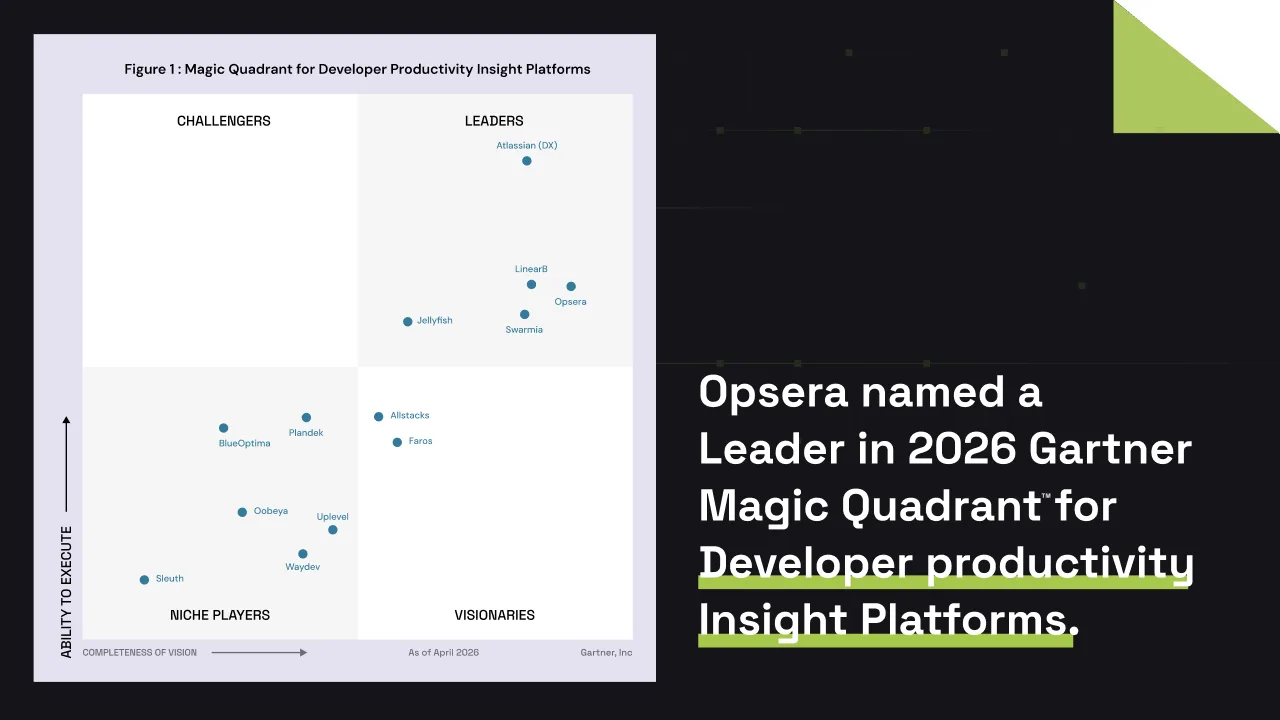This screenshot has width=1280, height=720.
Task: Click the Sleuth data point dot
Action: point(144,580)
